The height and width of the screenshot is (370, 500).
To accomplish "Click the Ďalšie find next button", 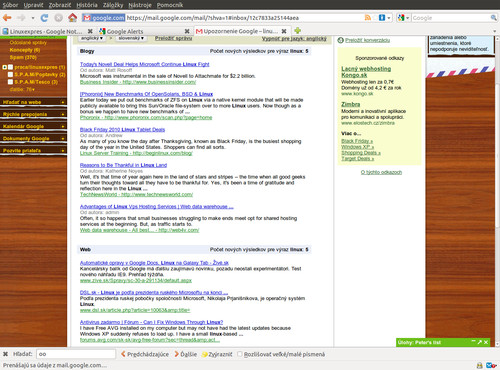I will (x=185, y=354).
